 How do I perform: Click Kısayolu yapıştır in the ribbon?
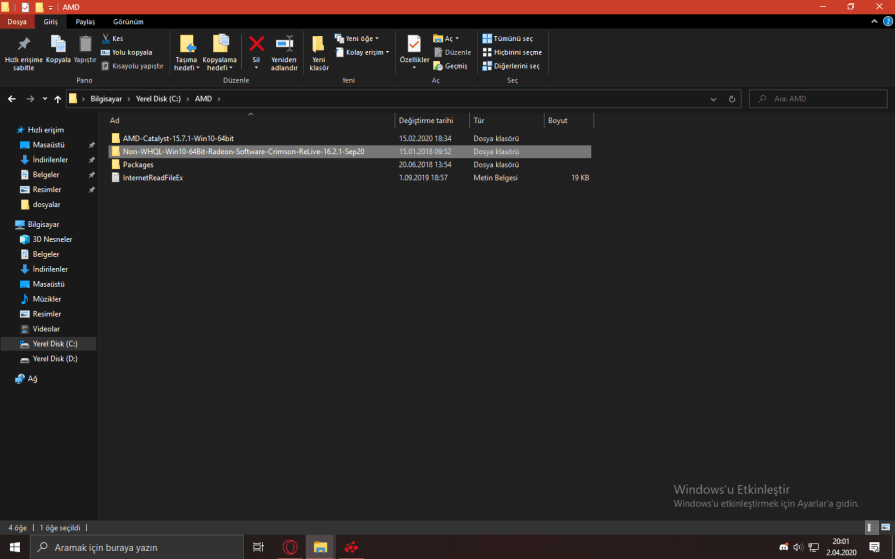click(x=132, y=66)
